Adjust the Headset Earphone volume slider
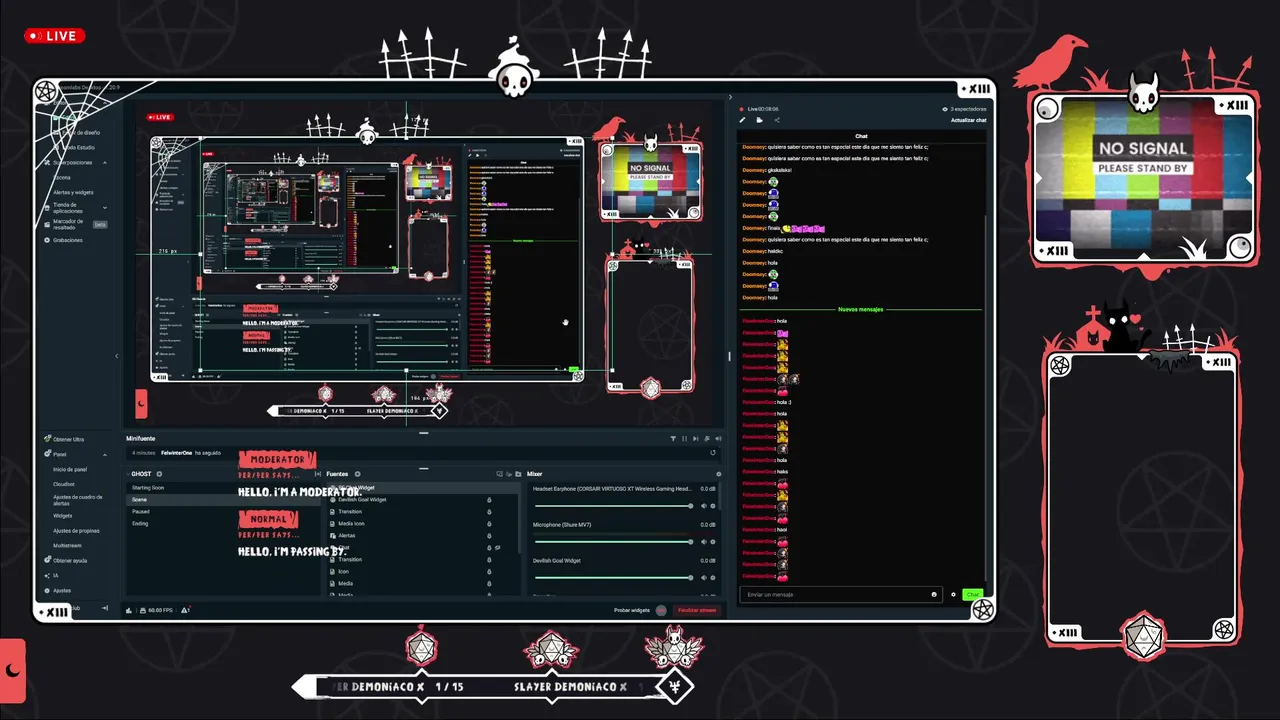 pos(612,506)
